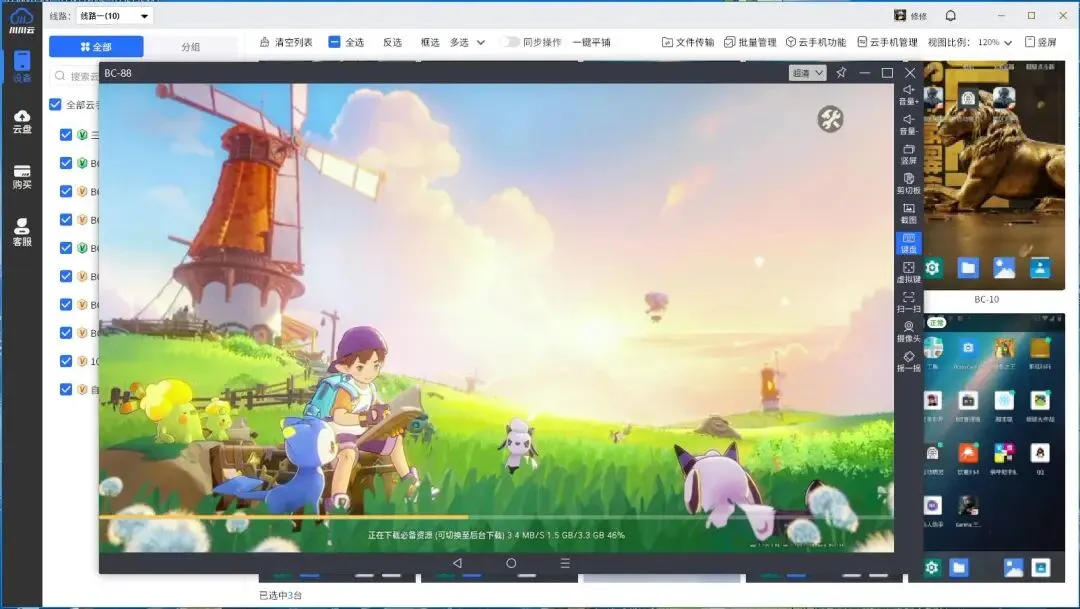Tap the Android back triangle button
Image resolution: width=1080 pixels, height=609 pixels.
[x=457, y=563]
